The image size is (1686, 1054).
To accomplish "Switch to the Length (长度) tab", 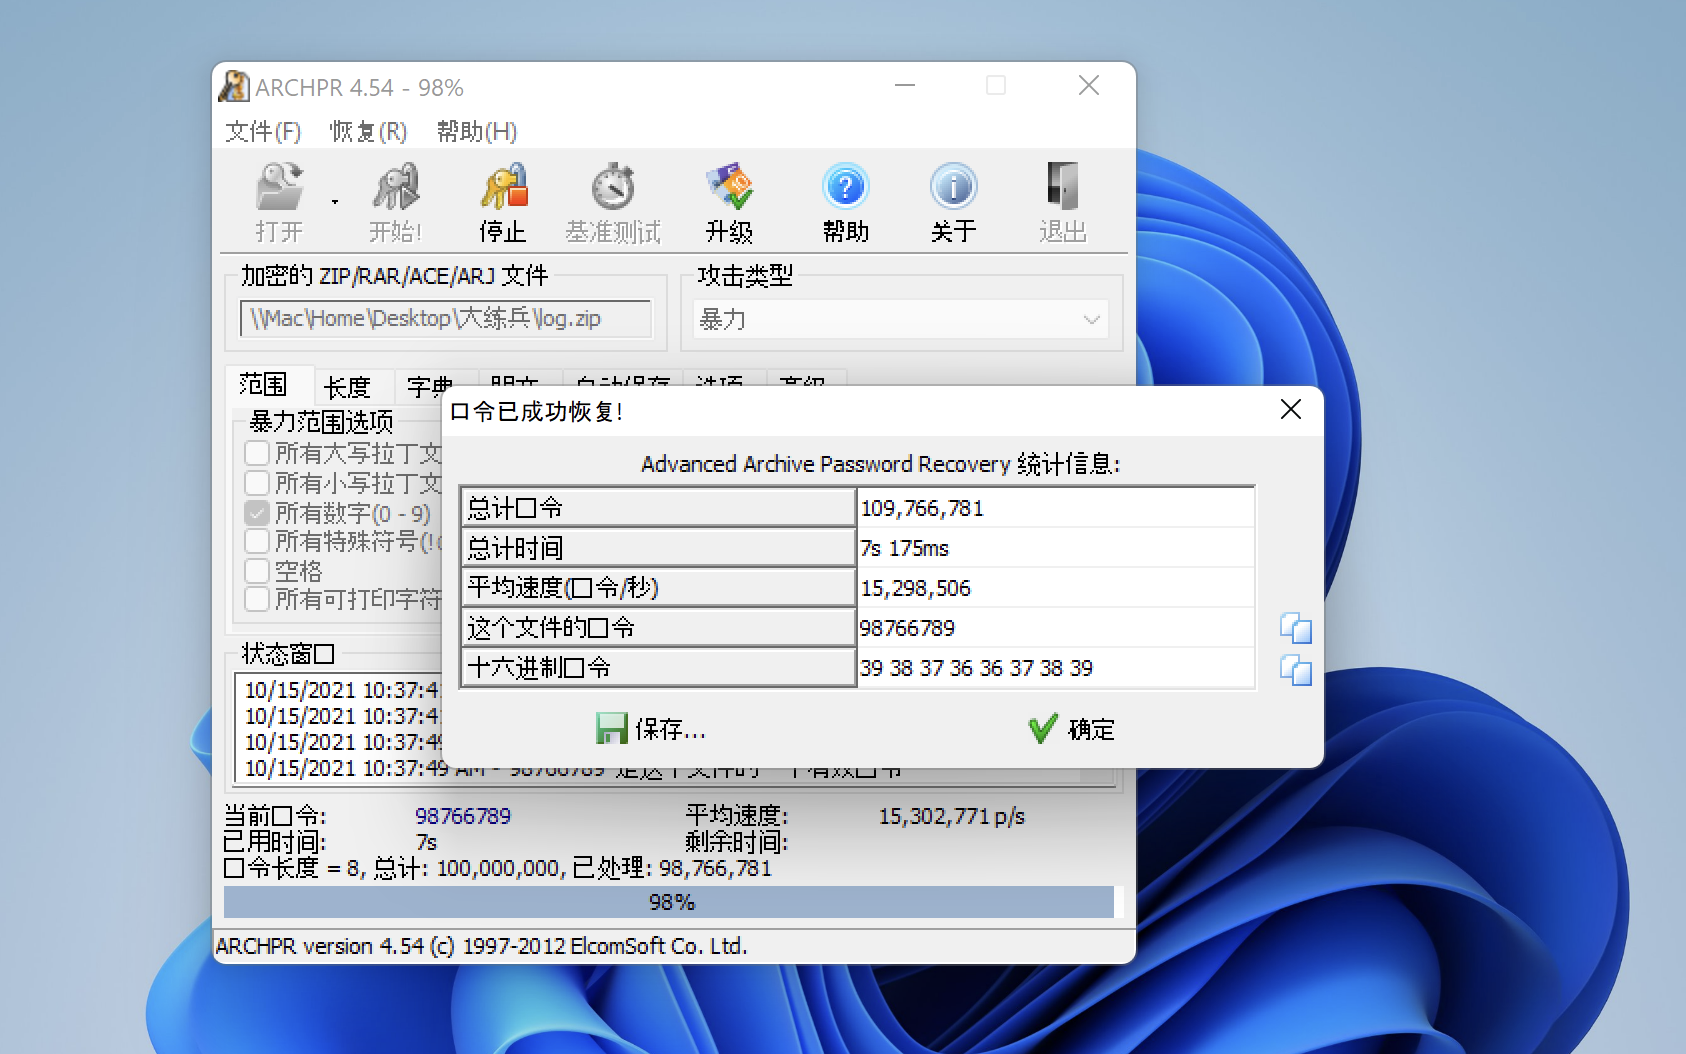I will click(x=347, y=387).
